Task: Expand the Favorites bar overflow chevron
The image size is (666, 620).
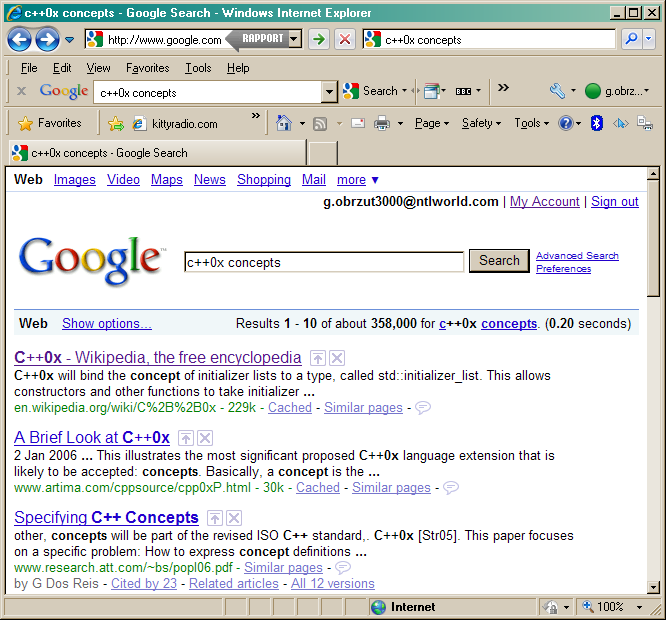Action: (x=255, y=116)
